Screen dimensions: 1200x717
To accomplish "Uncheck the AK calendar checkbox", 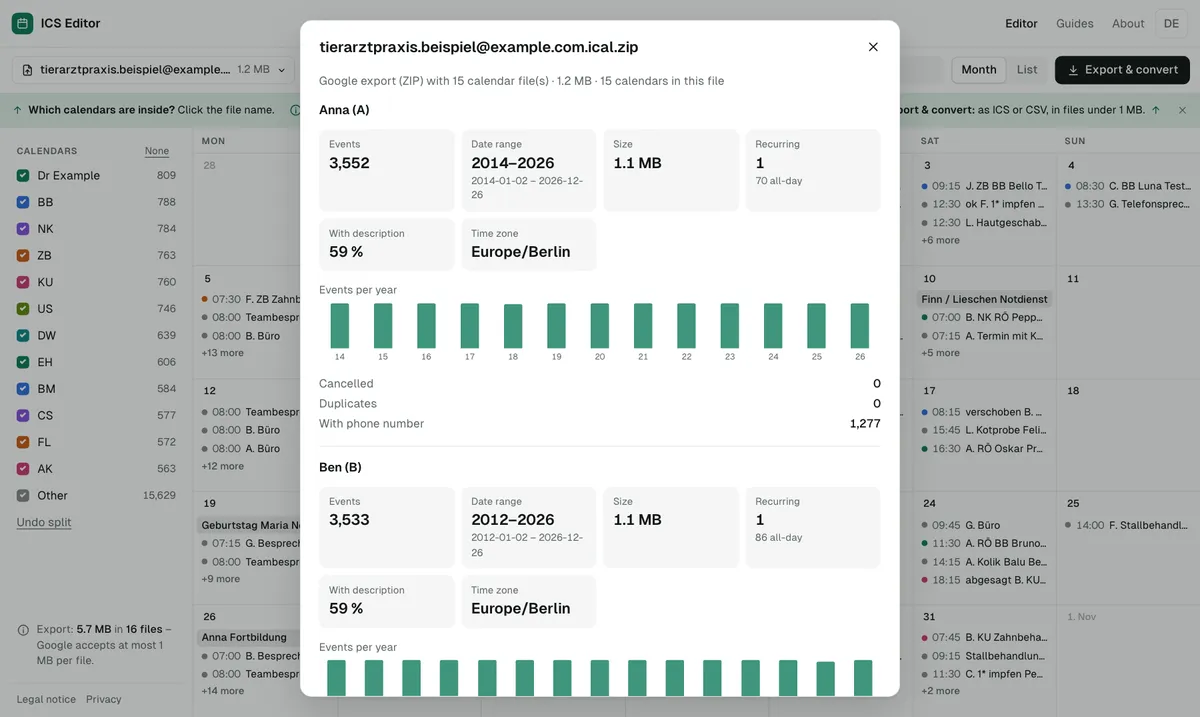I will [x=23, y=468].
